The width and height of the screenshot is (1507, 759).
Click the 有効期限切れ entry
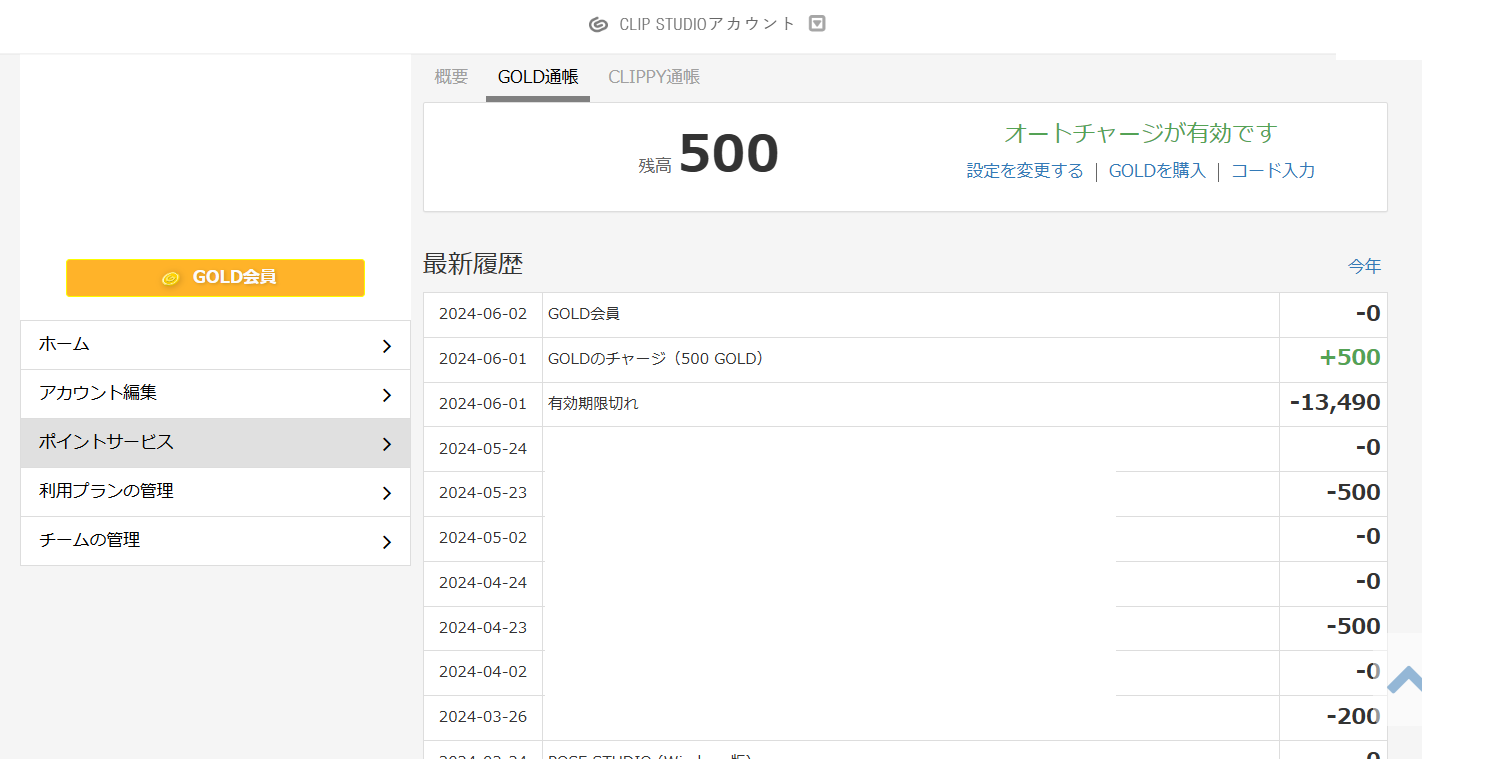[x=593, y=404]
